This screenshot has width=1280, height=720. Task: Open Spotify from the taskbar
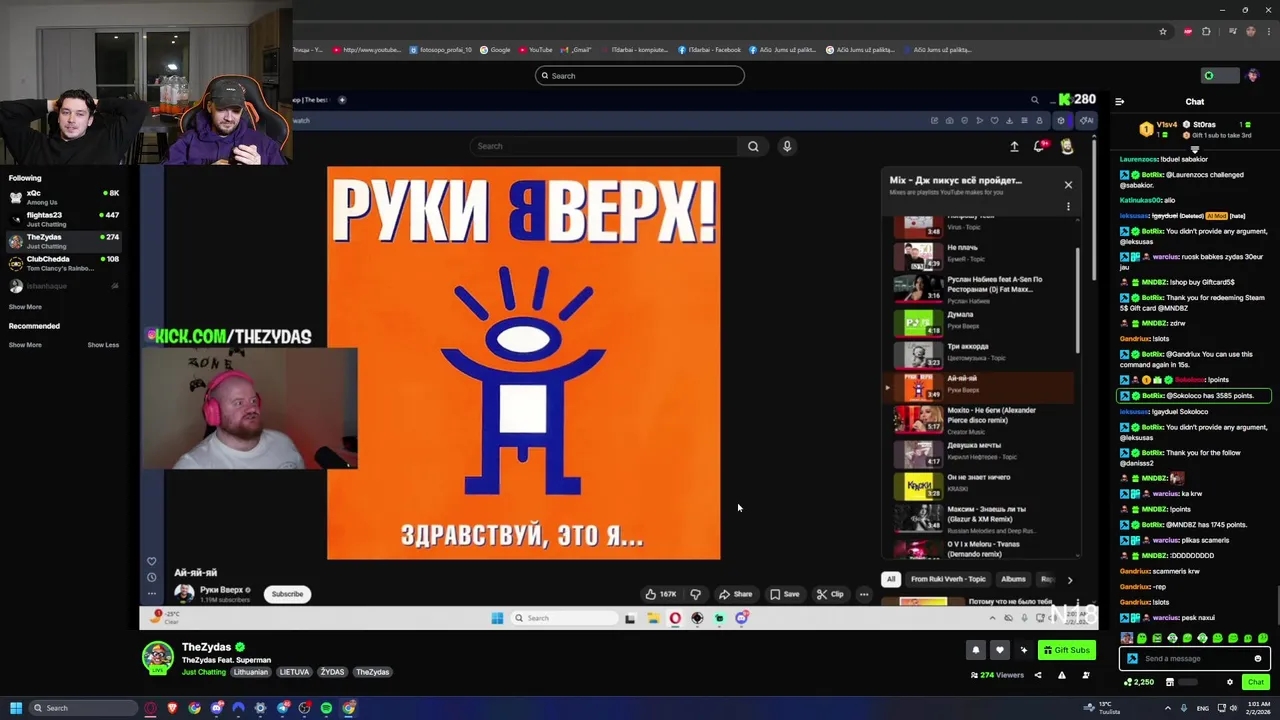tap(326, 708)
